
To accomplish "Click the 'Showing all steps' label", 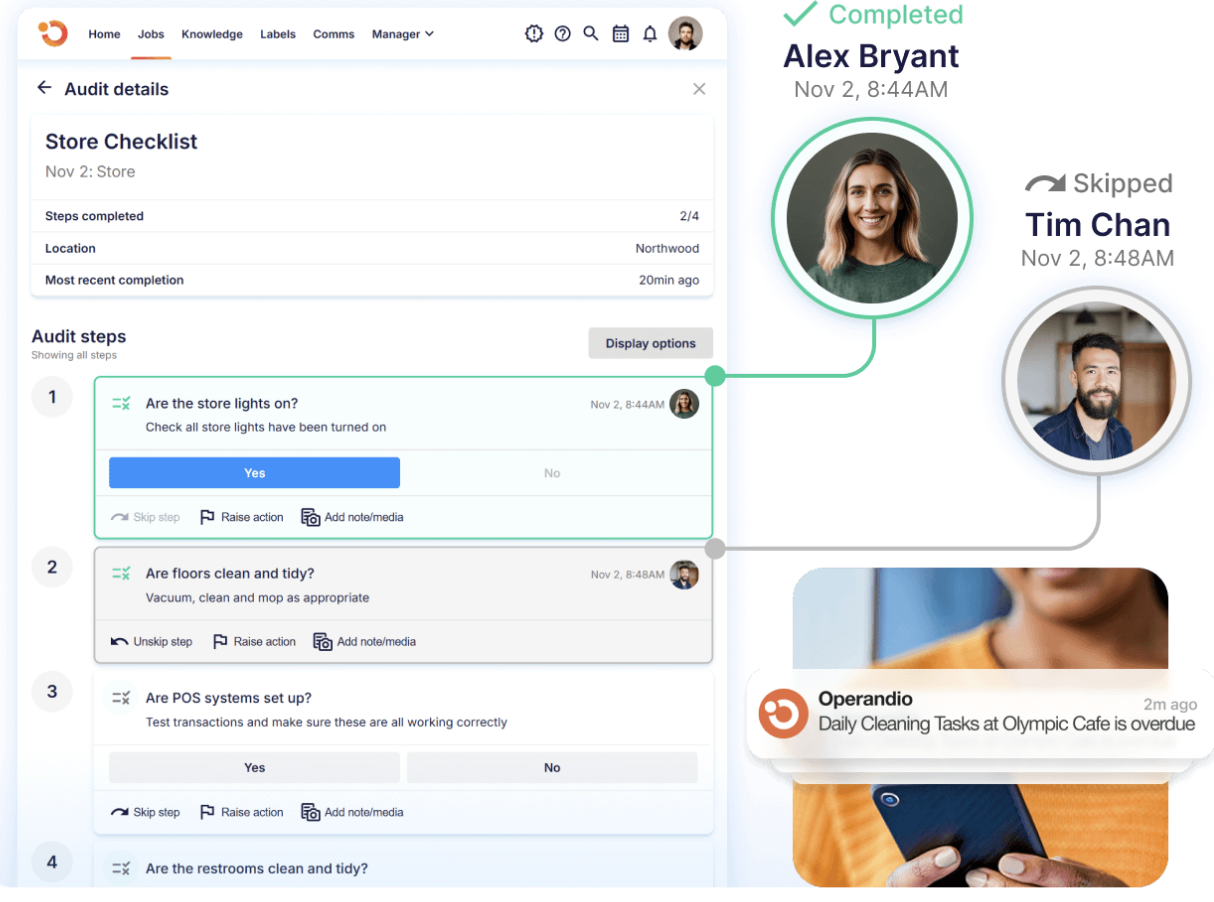I will click(x=74, y=355).
